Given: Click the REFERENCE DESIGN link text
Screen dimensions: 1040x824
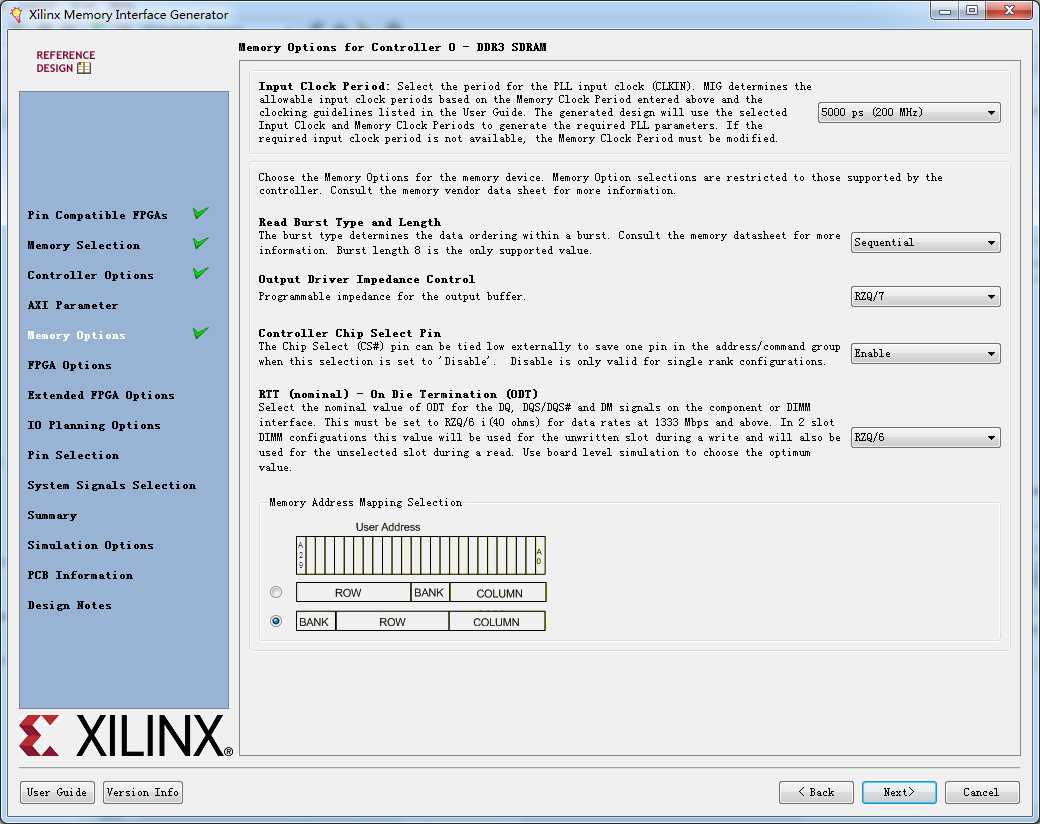Looking at the screenshot, I should coord(65,61).
